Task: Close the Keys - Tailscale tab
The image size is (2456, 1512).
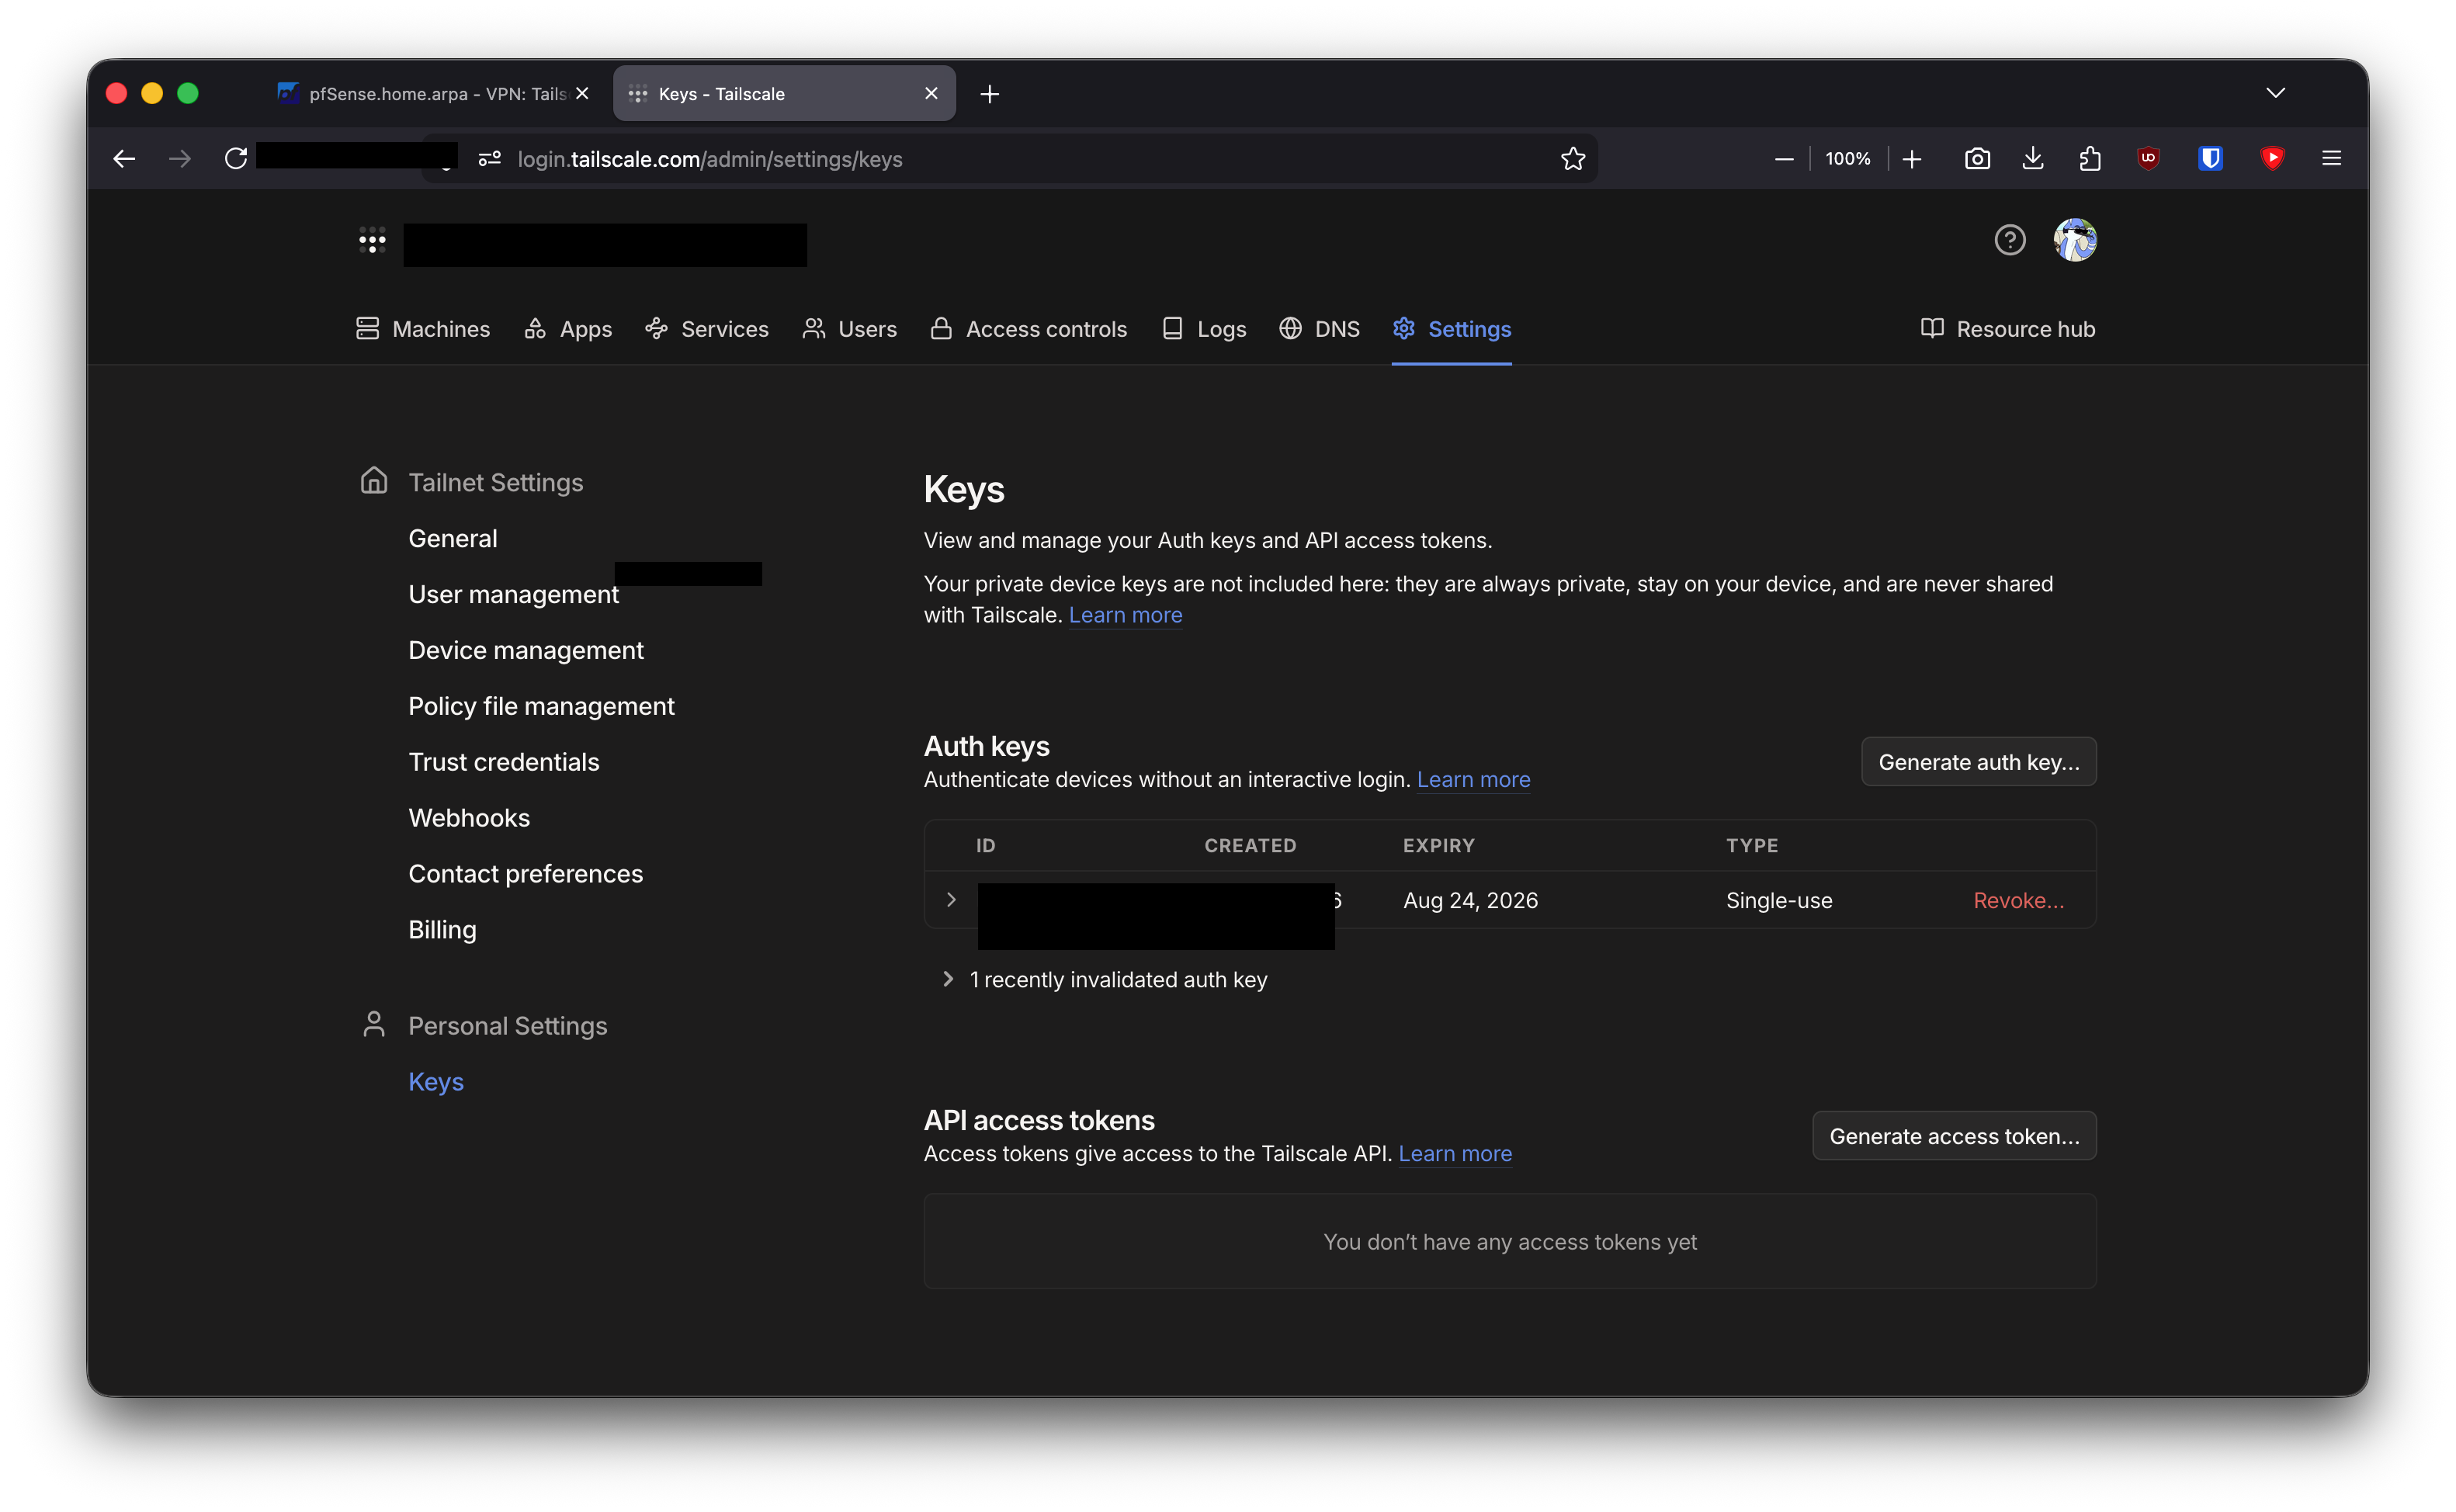Action: coord(931,93)
